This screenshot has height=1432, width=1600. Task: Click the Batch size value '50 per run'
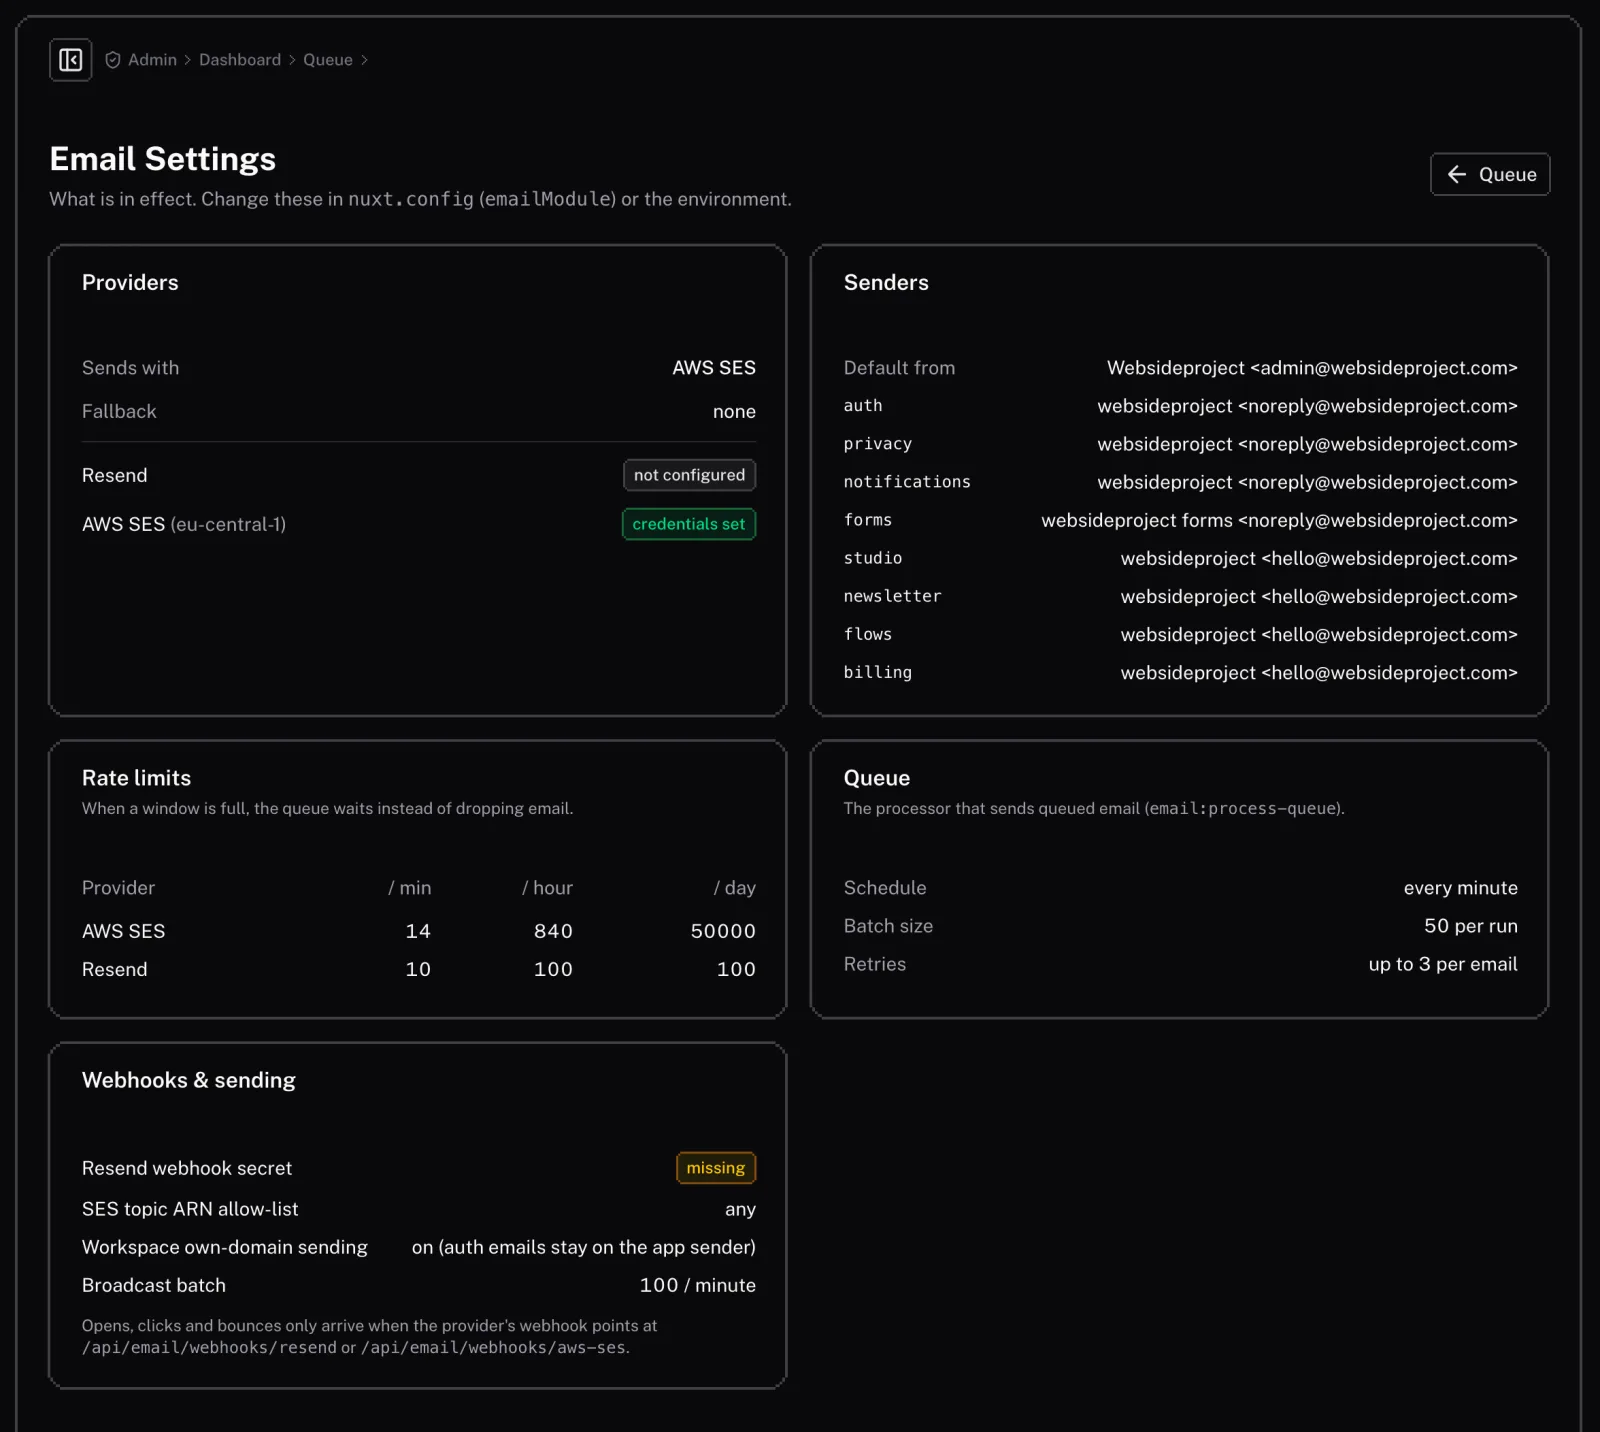[1470, 926]
